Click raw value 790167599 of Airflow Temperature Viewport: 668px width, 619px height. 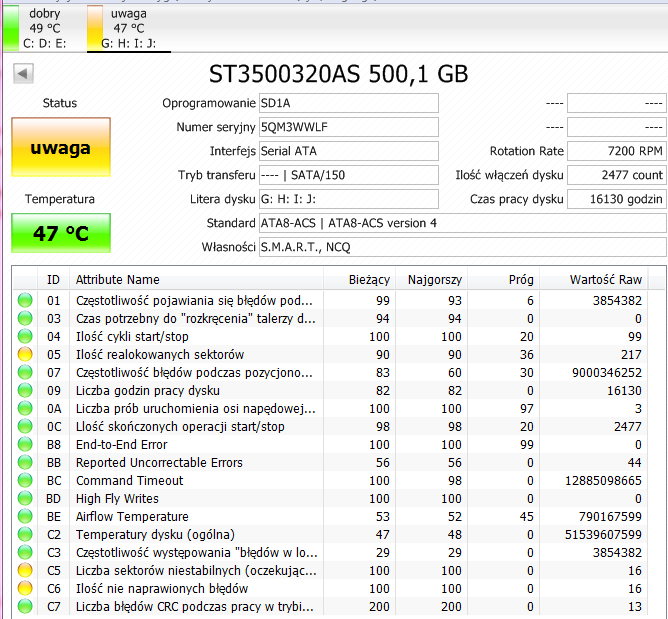[x=610, y=516]
